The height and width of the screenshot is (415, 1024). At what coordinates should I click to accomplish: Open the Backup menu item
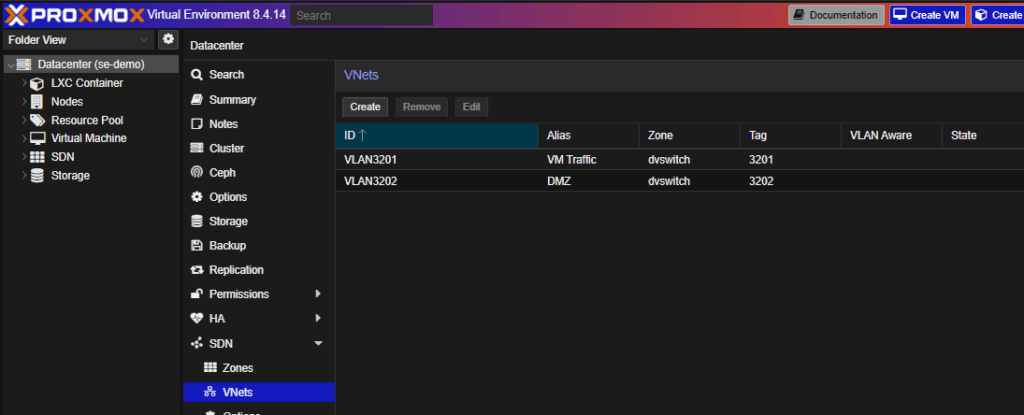click(x=259, y=246)
